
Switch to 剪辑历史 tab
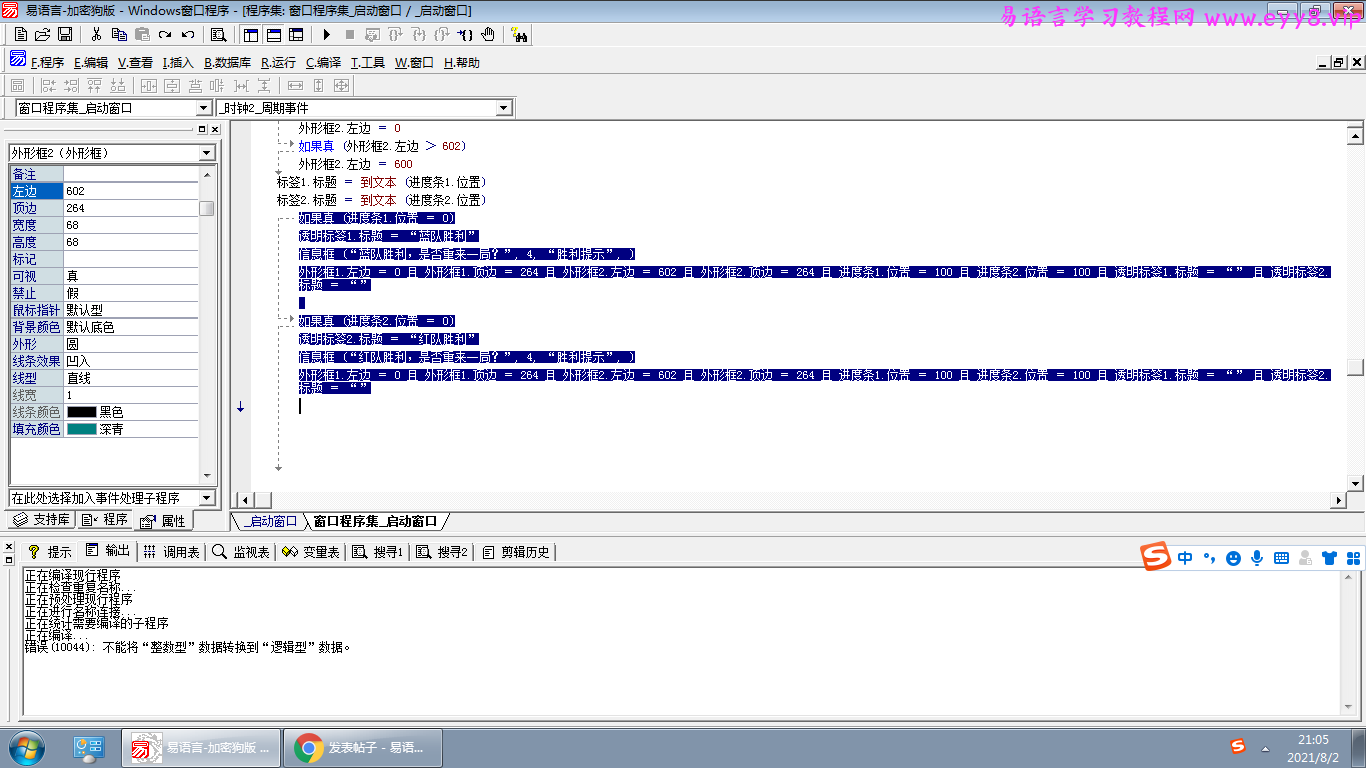click(x=516, y=552)
